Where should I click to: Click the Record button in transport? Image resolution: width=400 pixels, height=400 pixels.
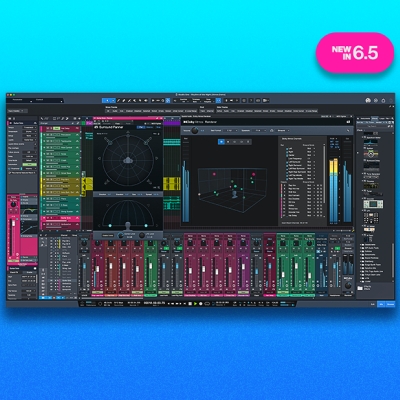coord(201,304)
